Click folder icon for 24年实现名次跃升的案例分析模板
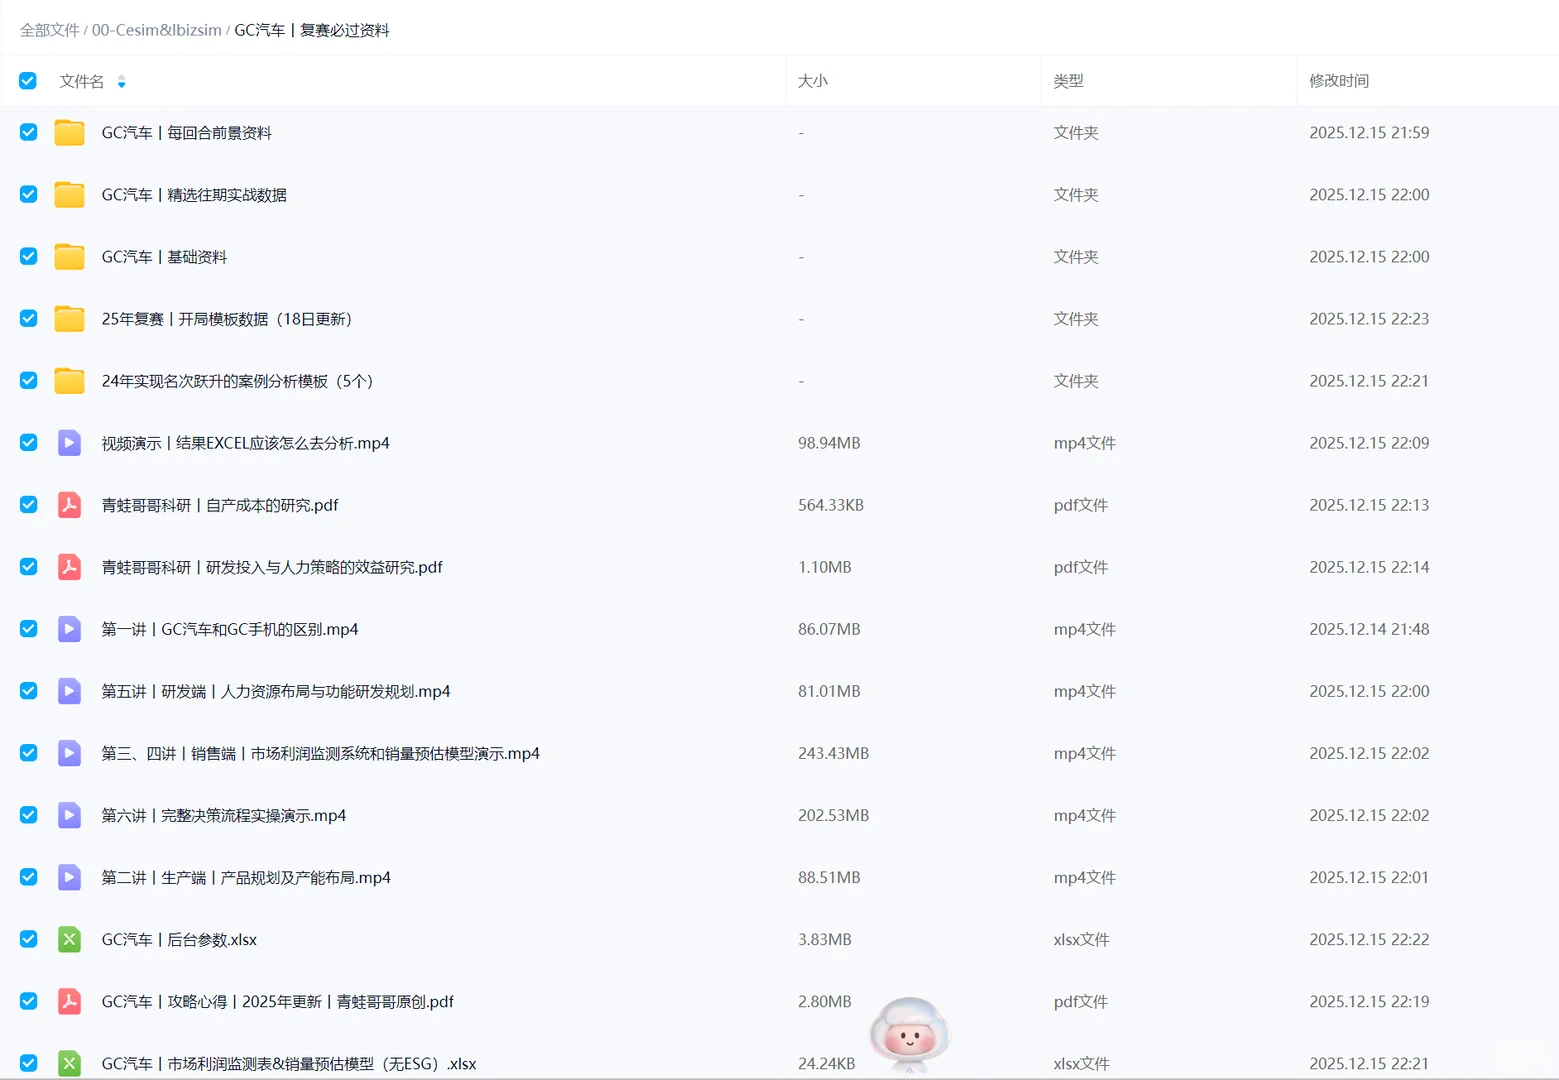This screenshot has height=1080, width=1559. pos(69,381)
